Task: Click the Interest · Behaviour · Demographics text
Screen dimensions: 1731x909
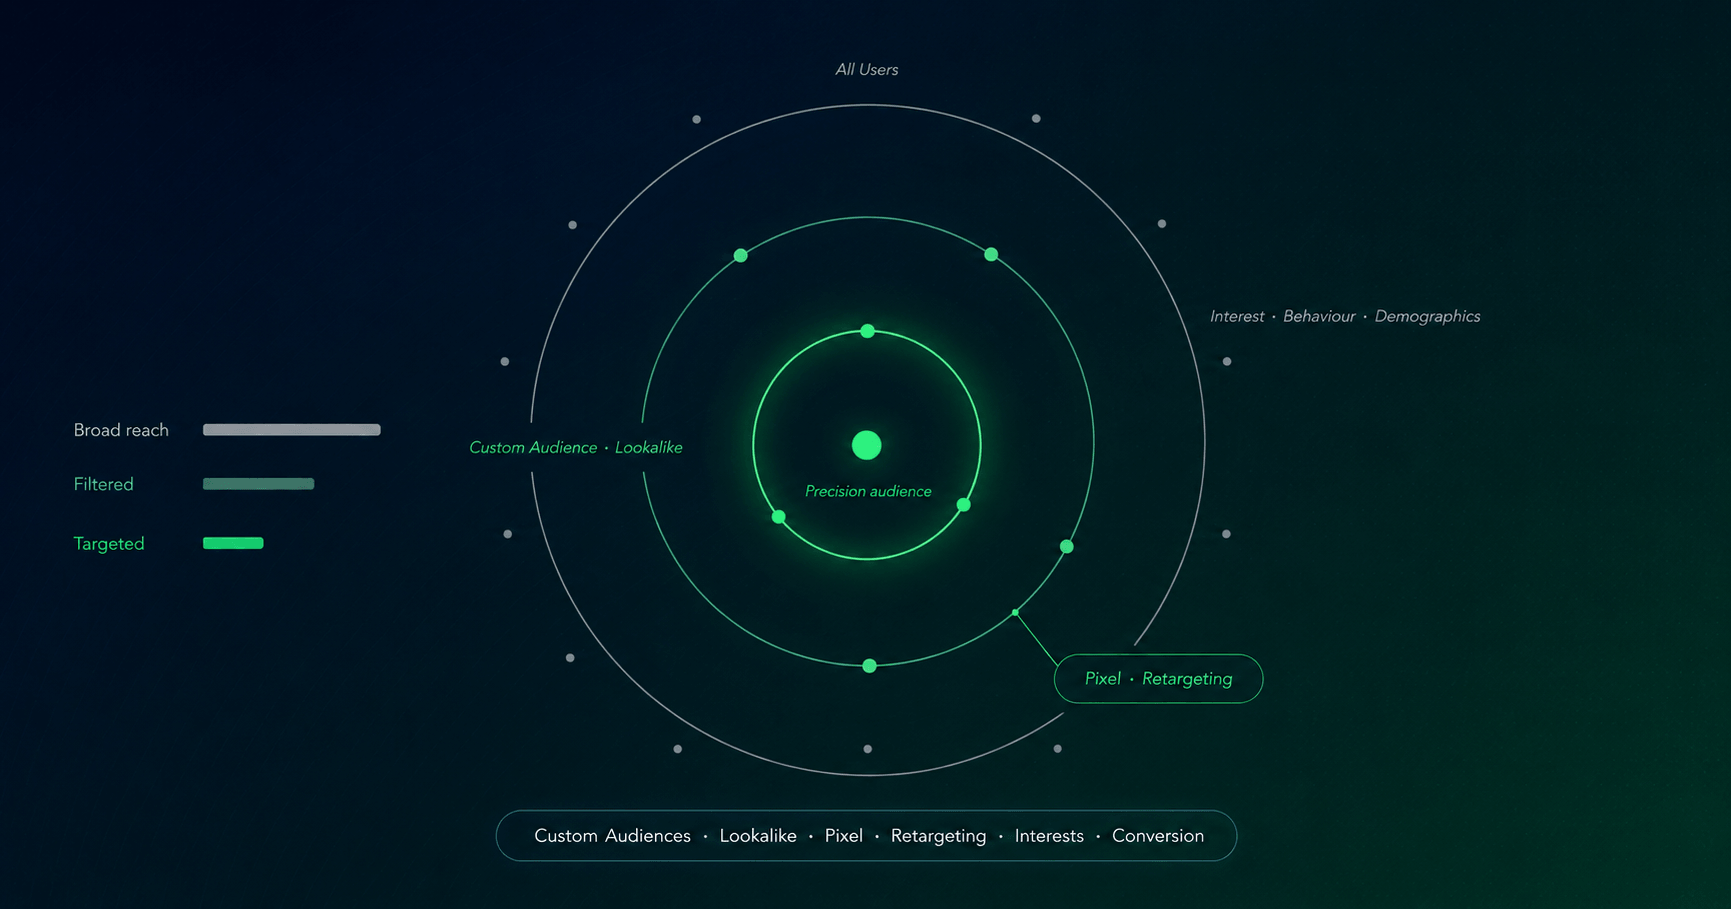Action: pos(1345,316)
